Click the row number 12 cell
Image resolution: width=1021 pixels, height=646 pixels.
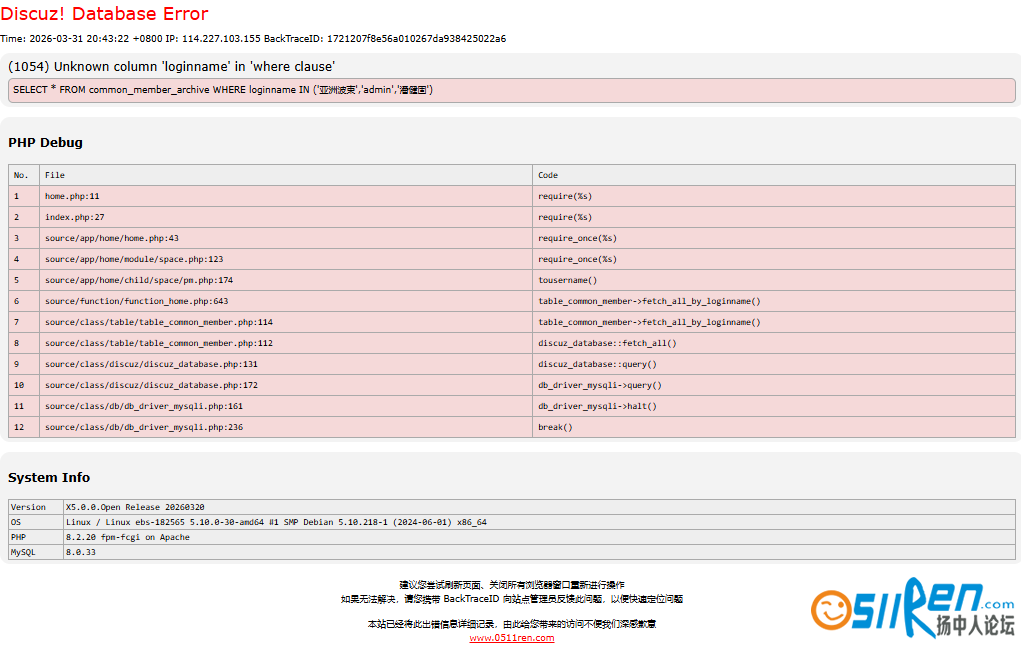coord(24,427)
